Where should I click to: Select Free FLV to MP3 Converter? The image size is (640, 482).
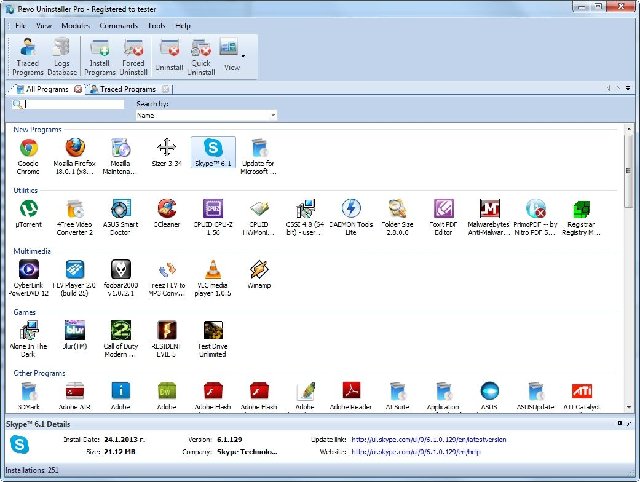click(x=167, y=278)
